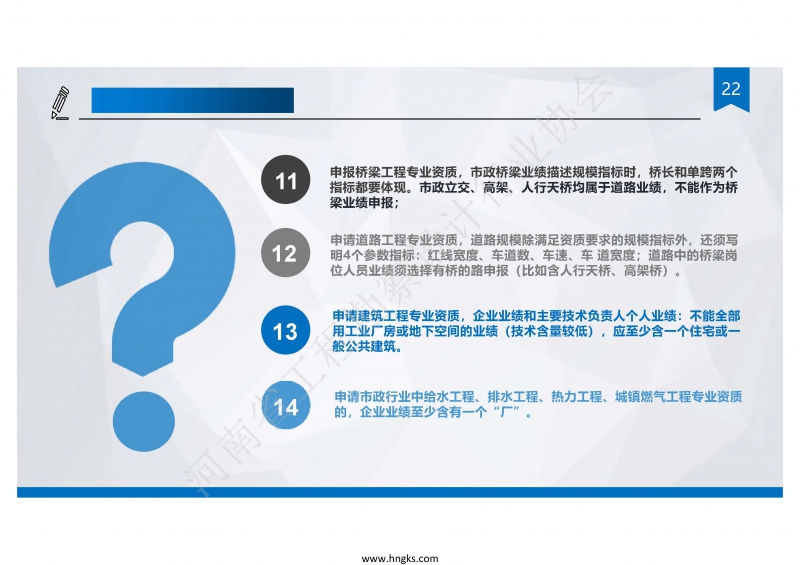Click the item 11 paragraph about 桥梁工程专业资质
The width and height of the screenshot is (800, 565).
click(533, 187)
